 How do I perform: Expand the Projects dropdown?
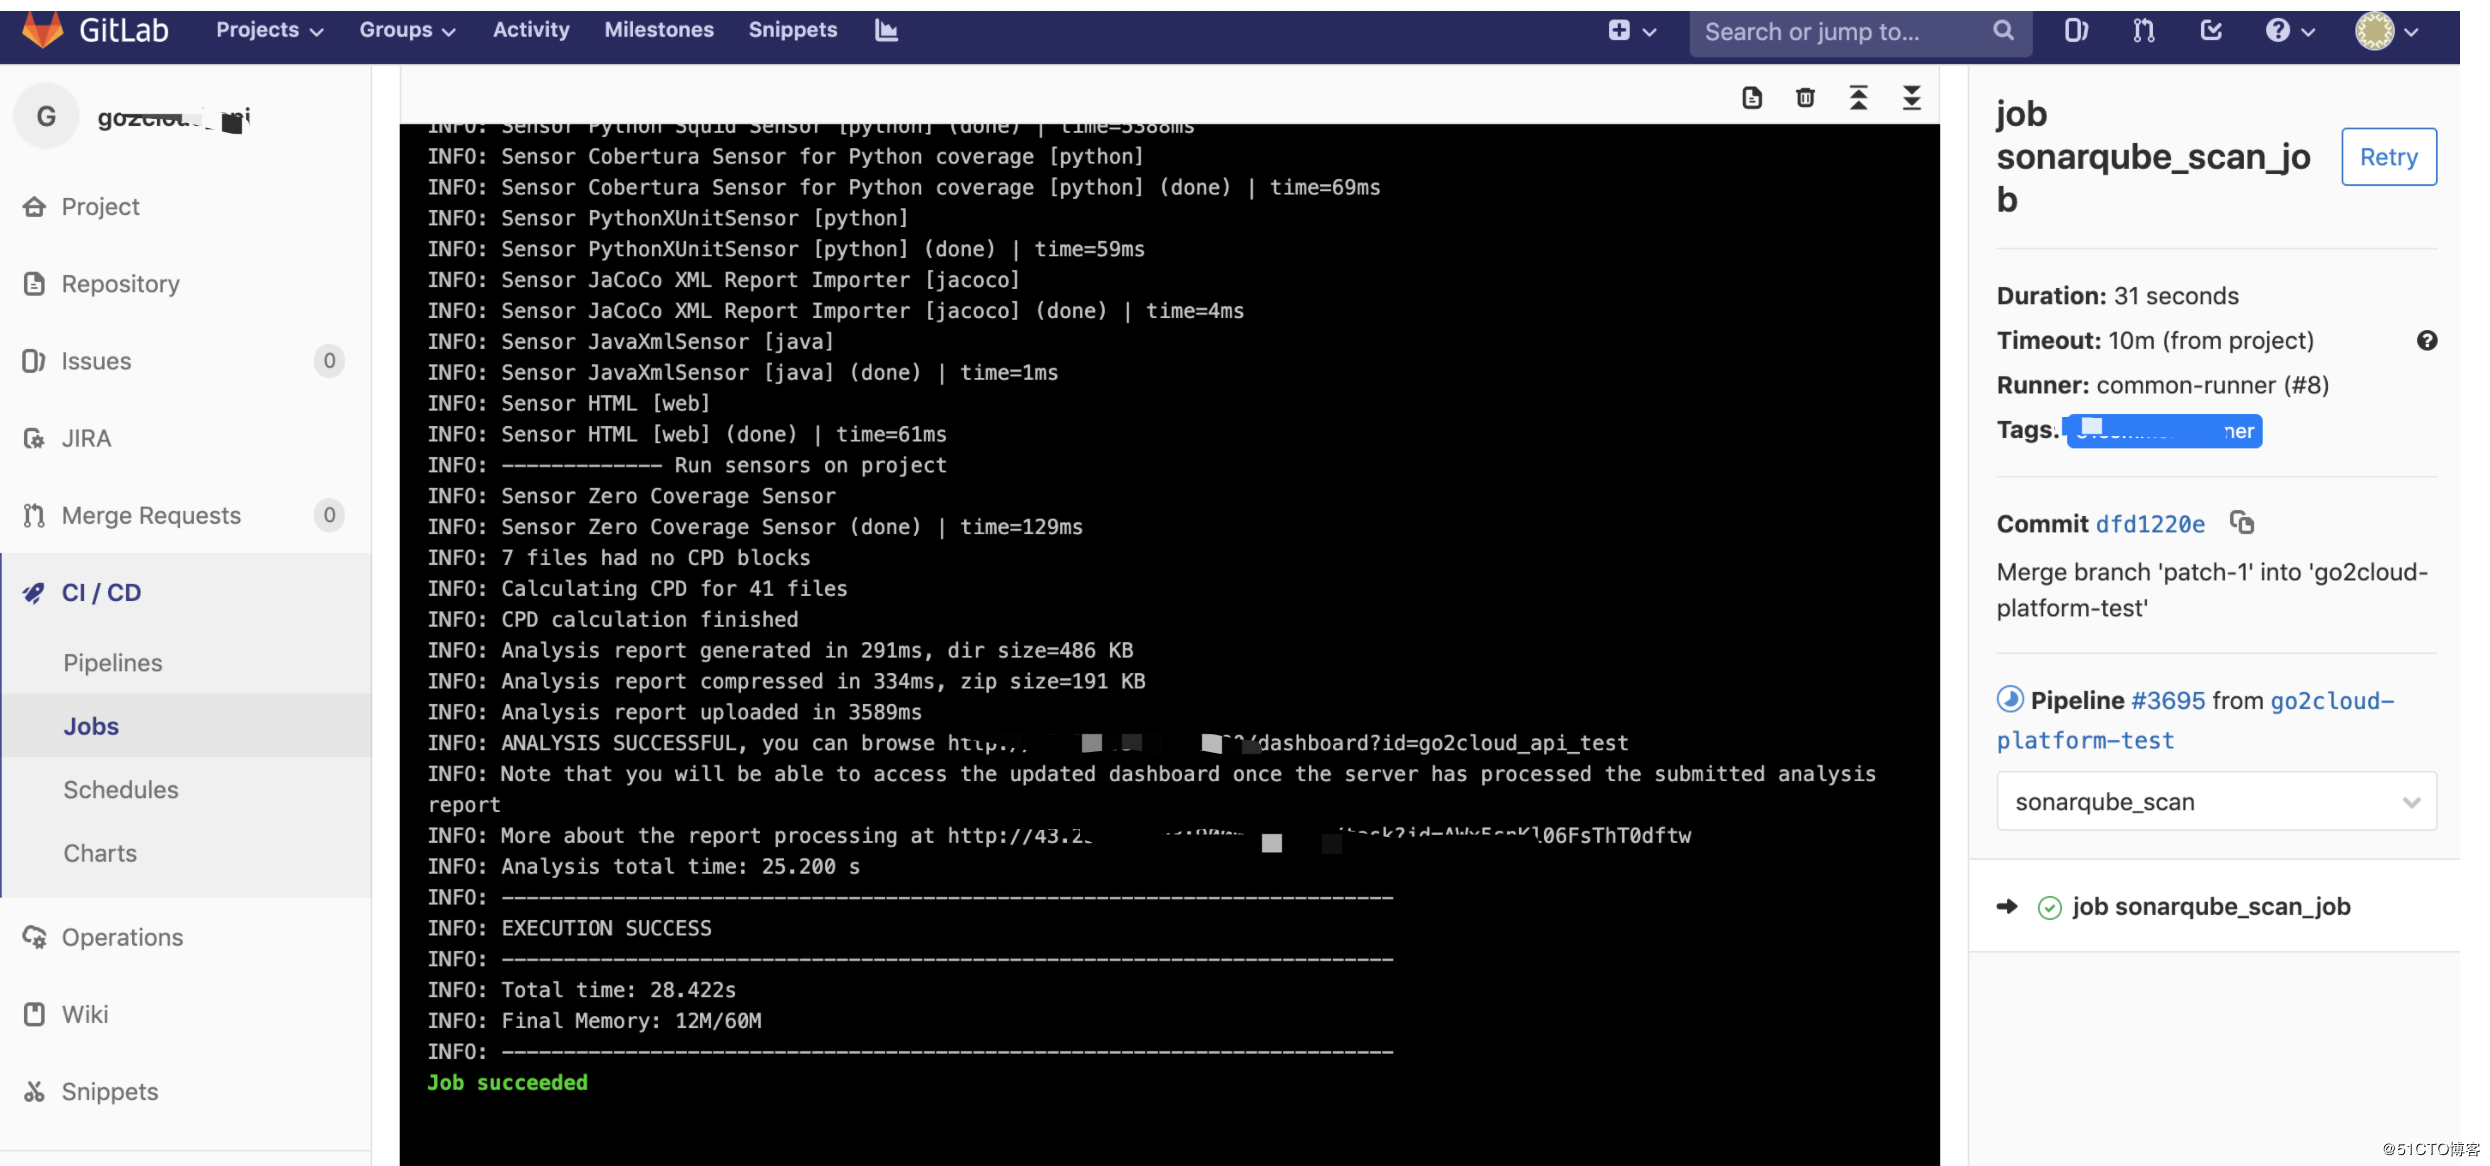(x=269, y=30)
